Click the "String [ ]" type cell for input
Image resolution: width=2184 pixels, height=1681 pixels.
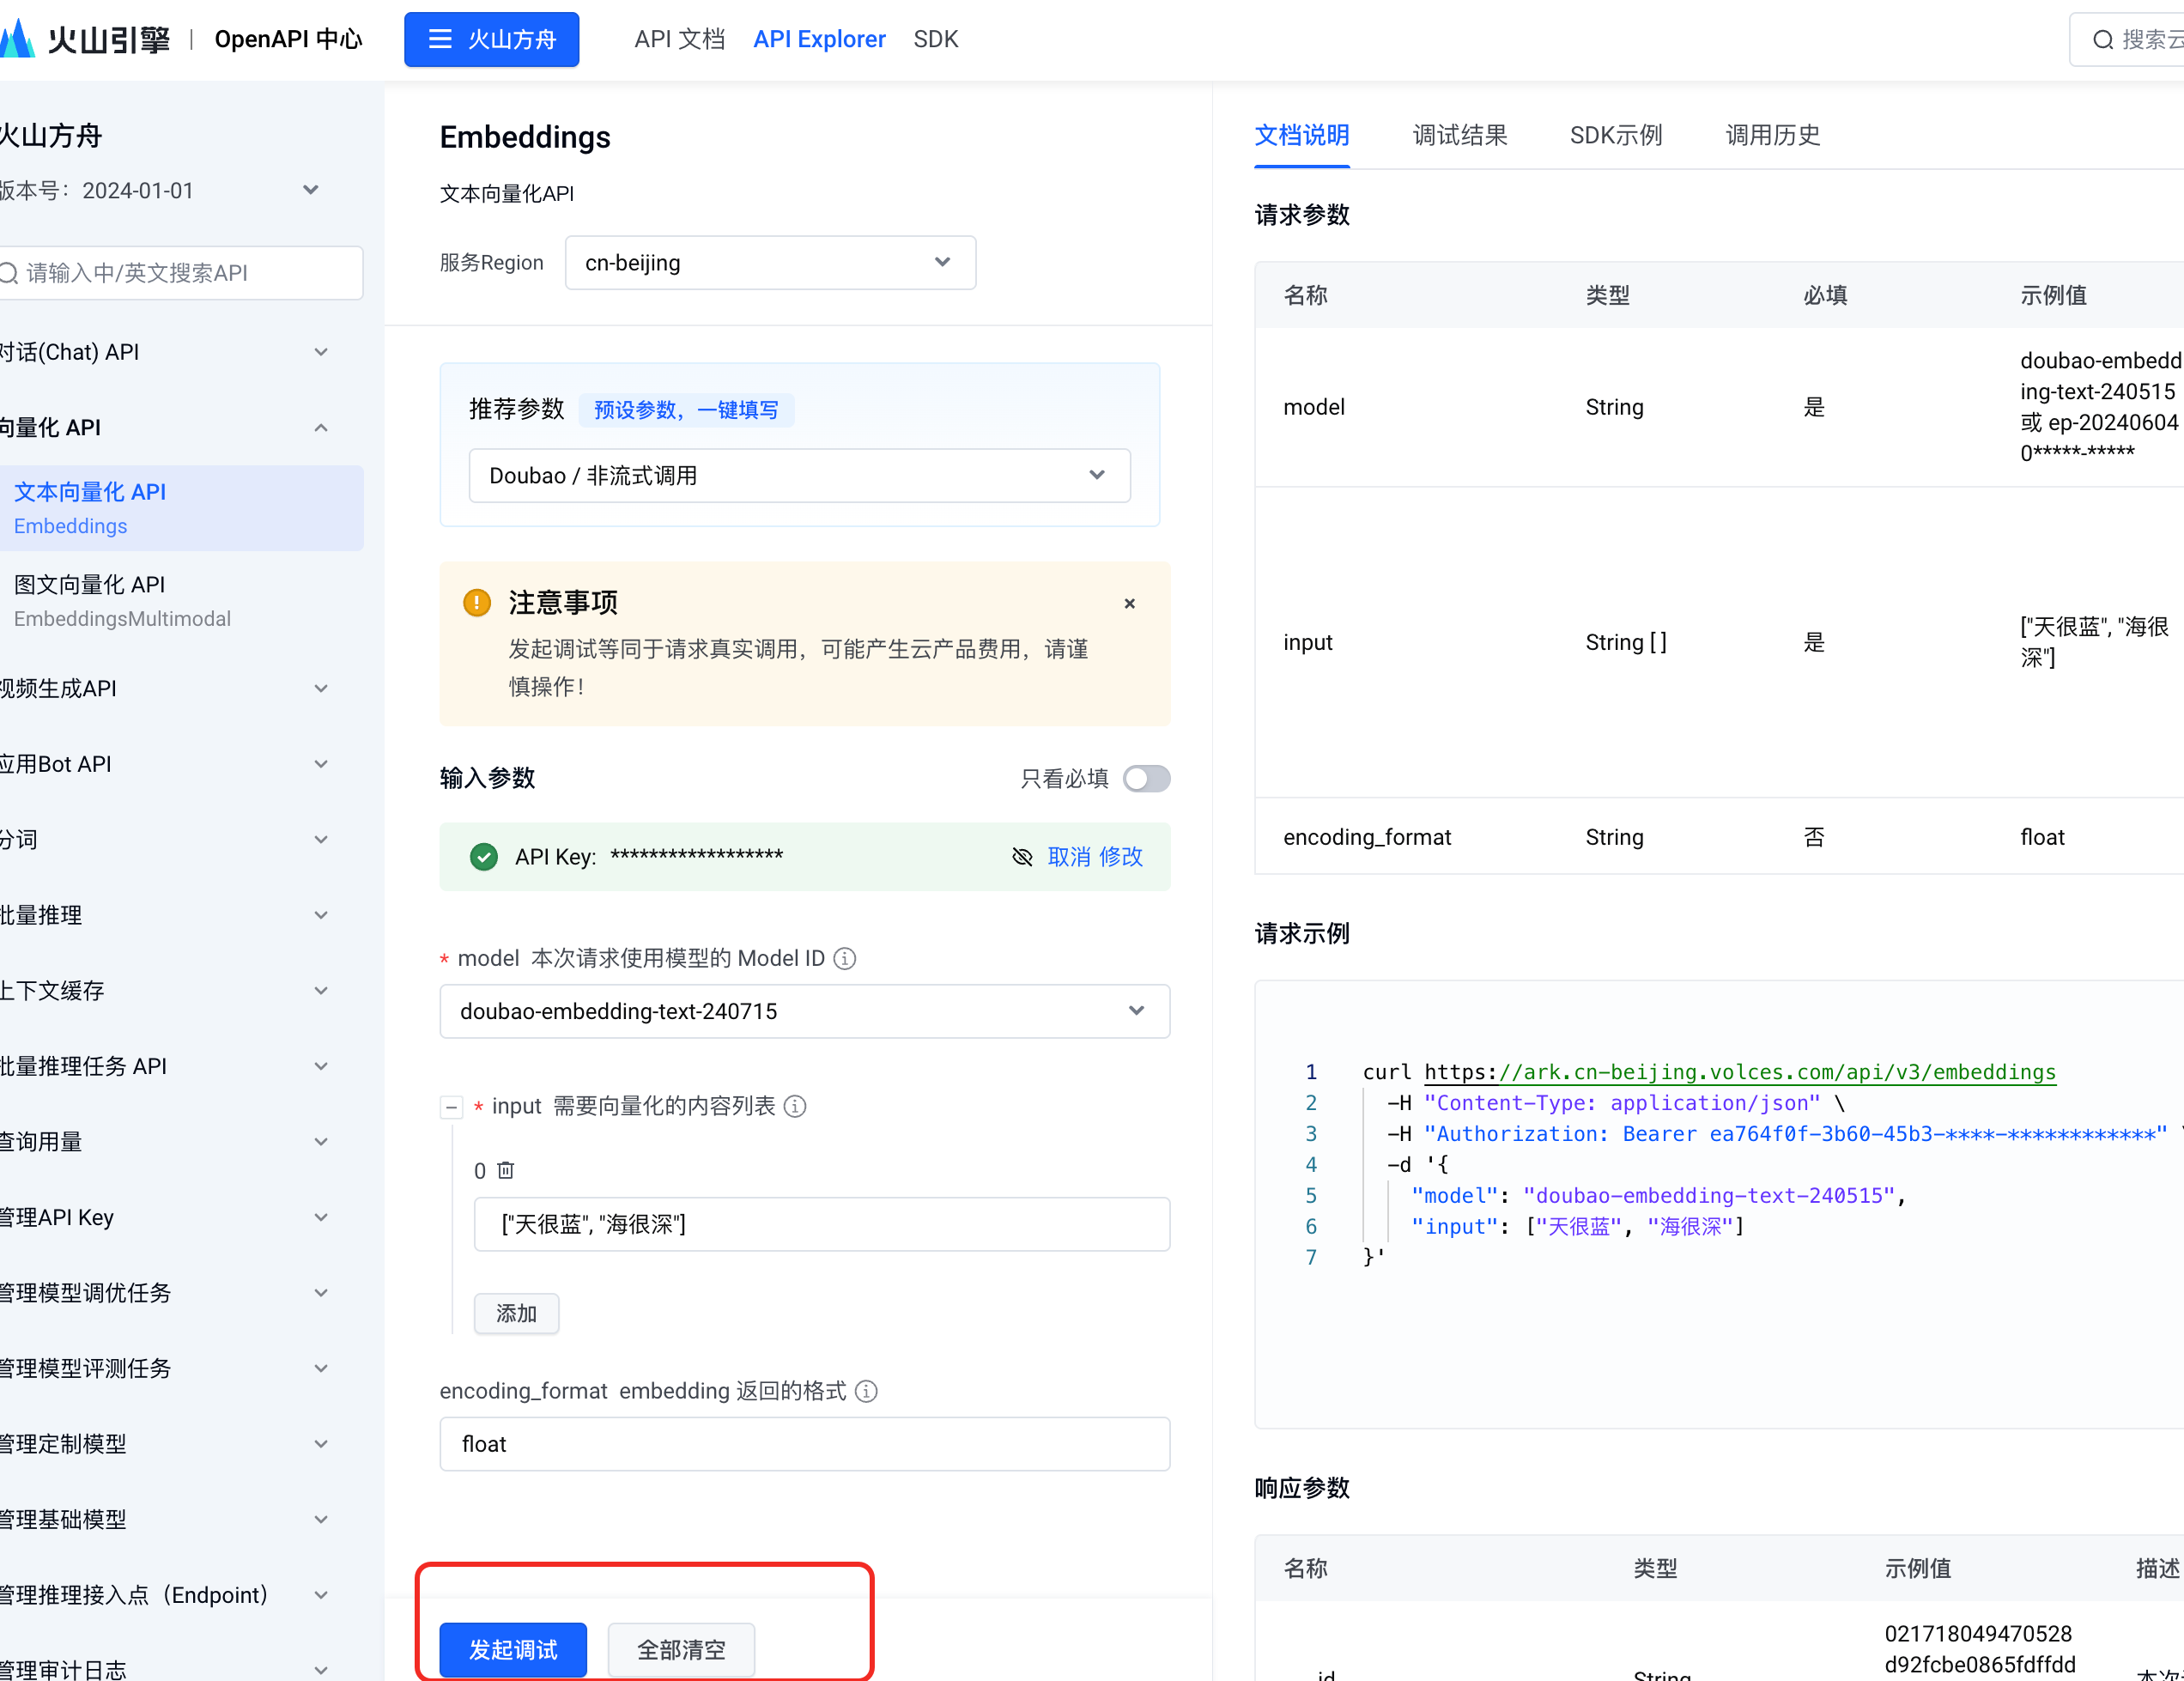1626,642
